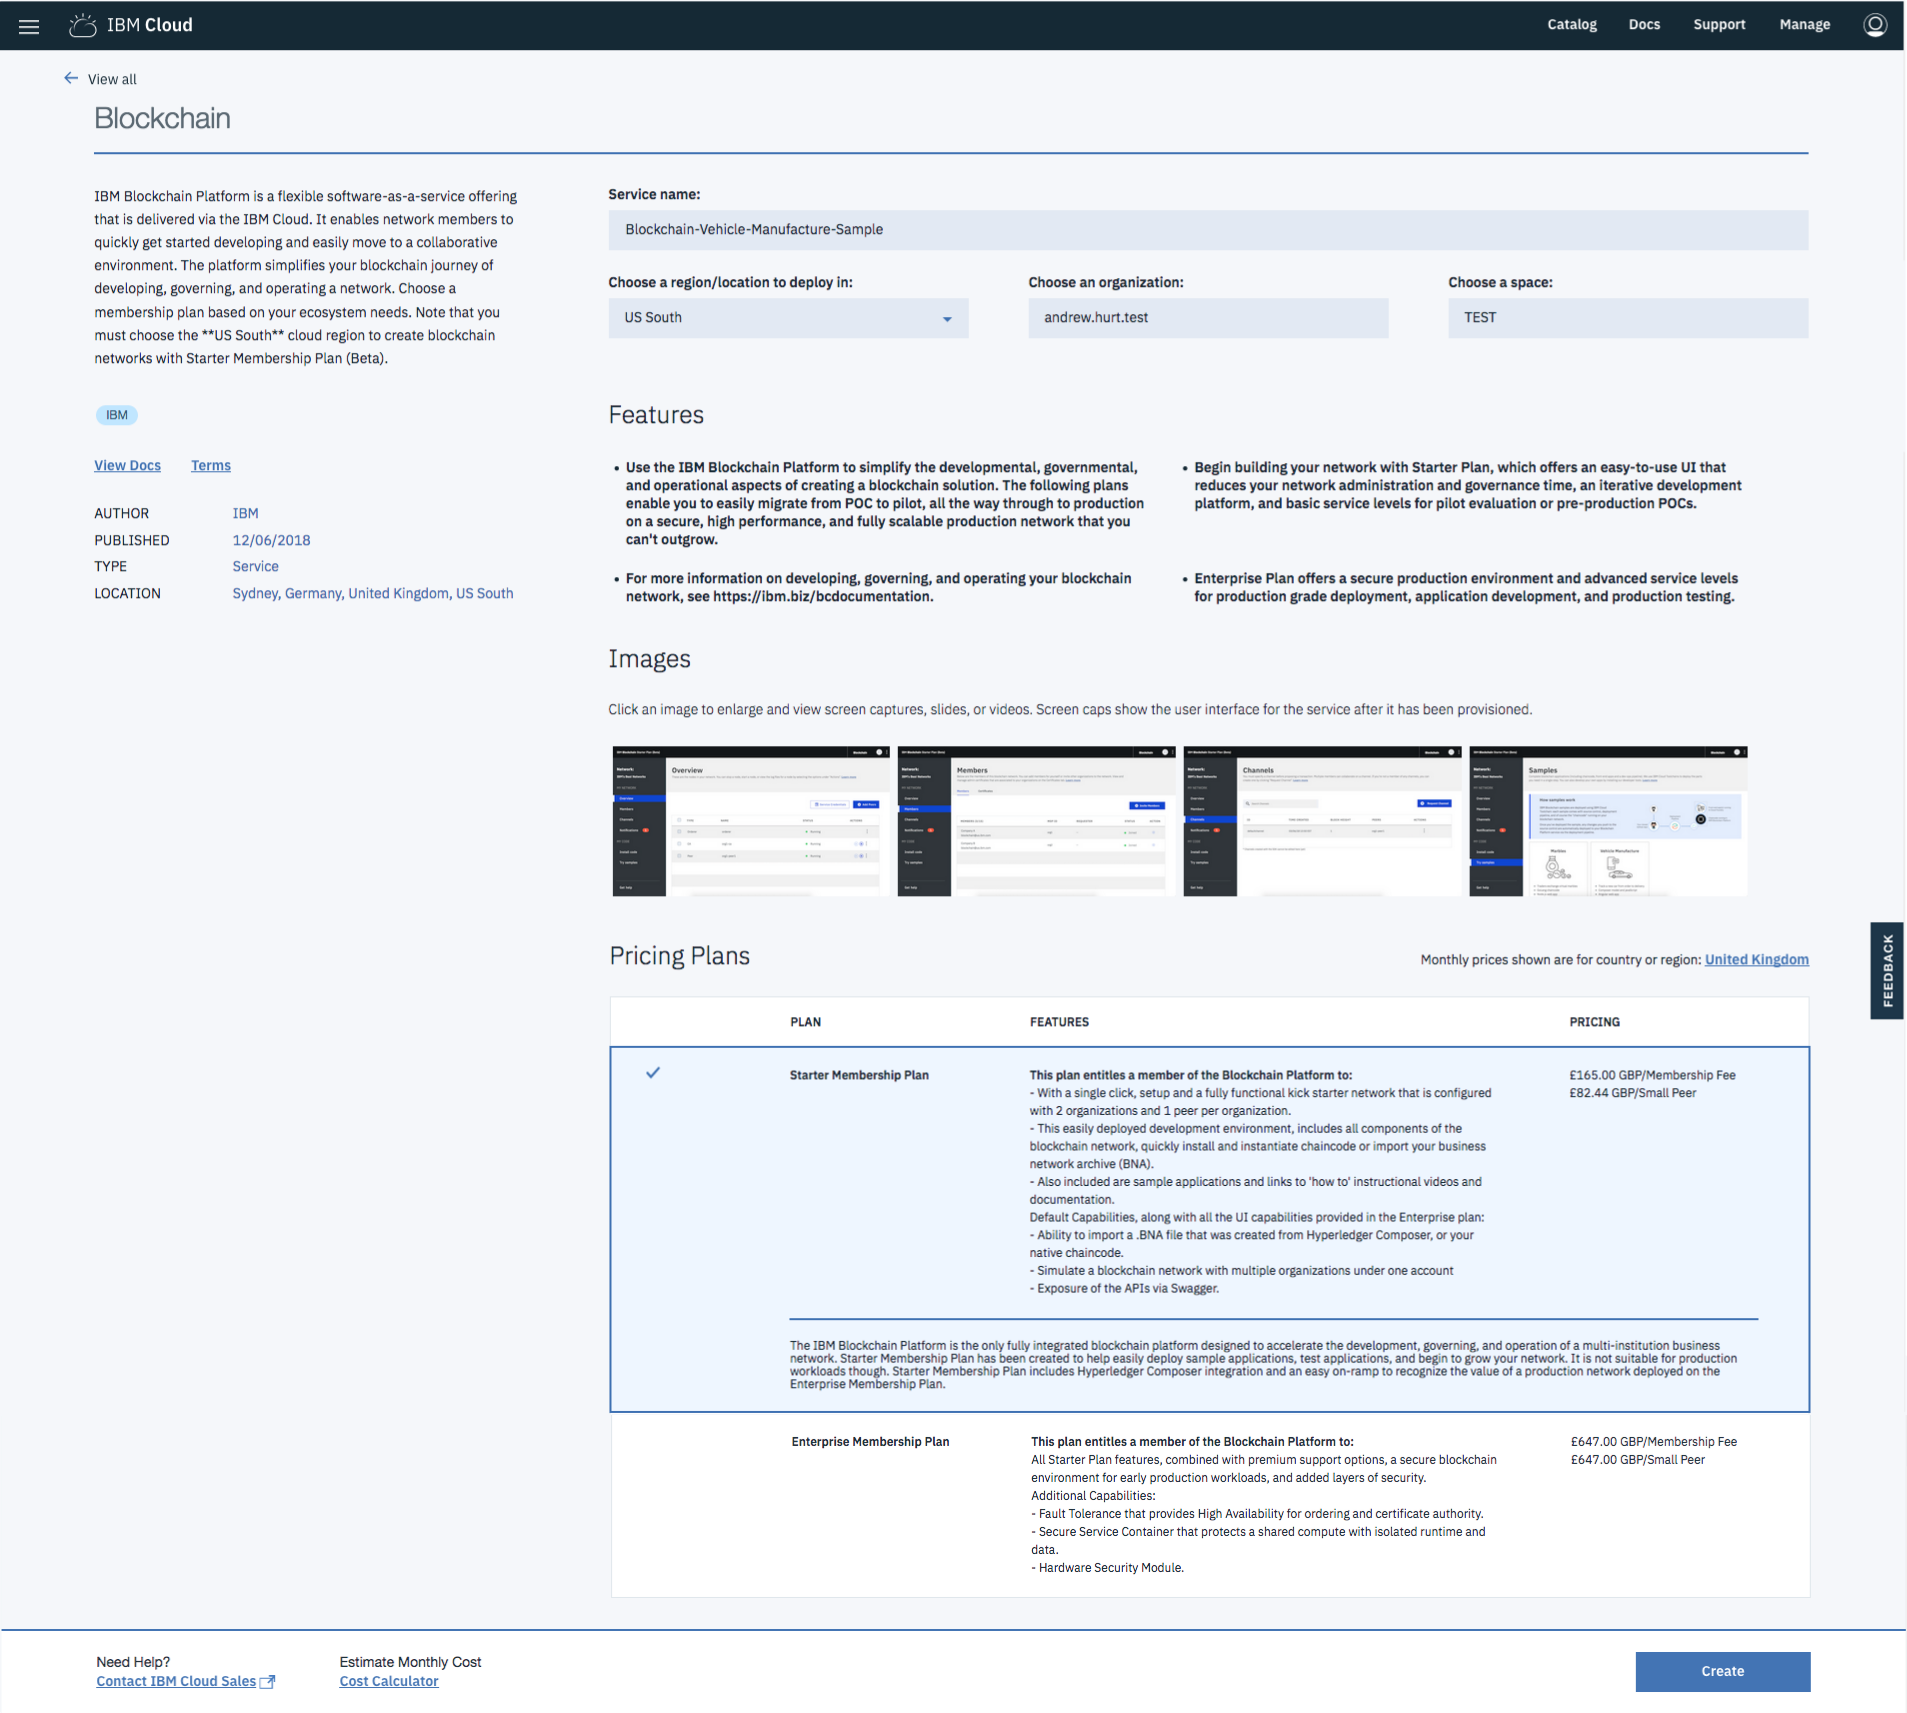Screen dimensions: 1907x1713
Task: Click the FEATURES column header
Action: pos(1059,1022)
